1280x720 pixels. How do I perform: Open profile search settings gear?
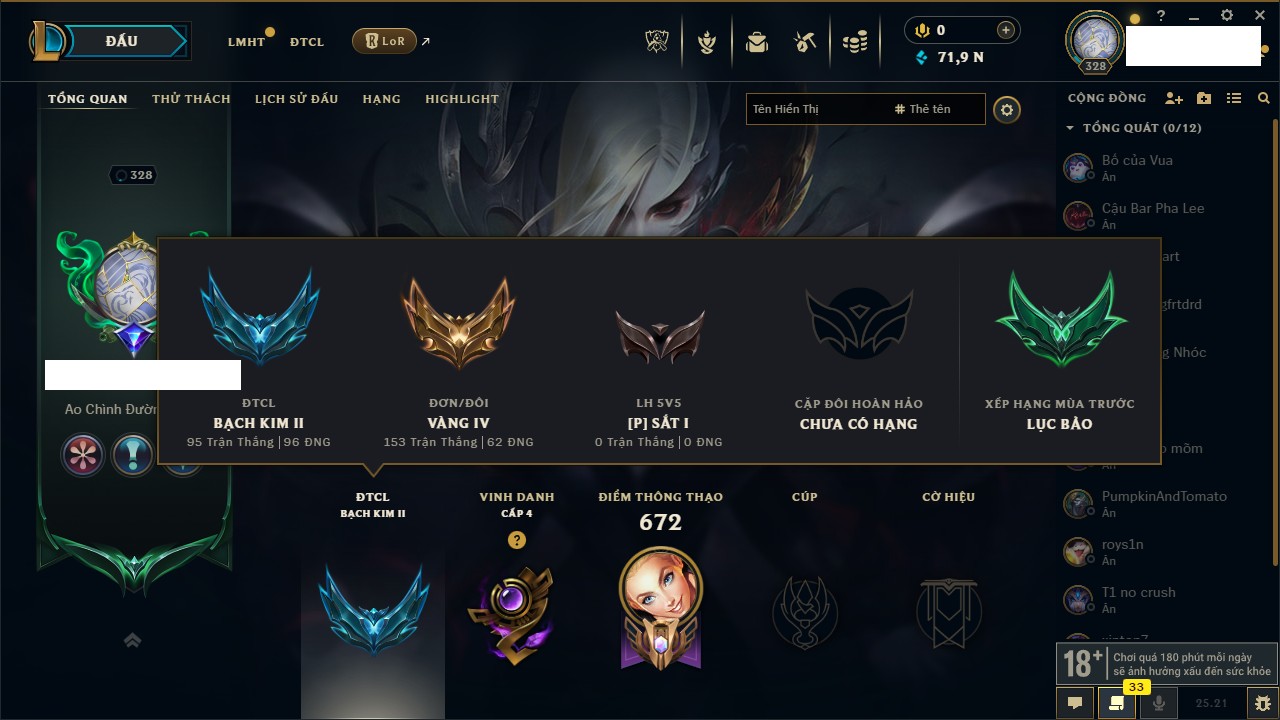pos(1007,109)
